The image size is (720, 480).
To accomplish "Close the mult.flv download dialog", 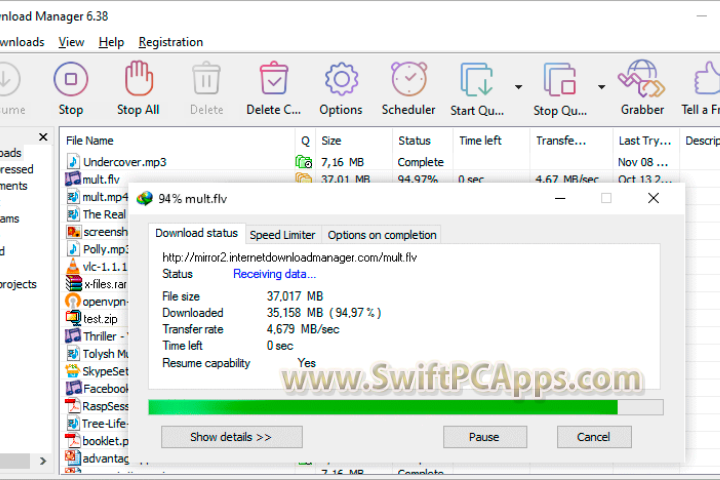I will [x=653, y=198].
